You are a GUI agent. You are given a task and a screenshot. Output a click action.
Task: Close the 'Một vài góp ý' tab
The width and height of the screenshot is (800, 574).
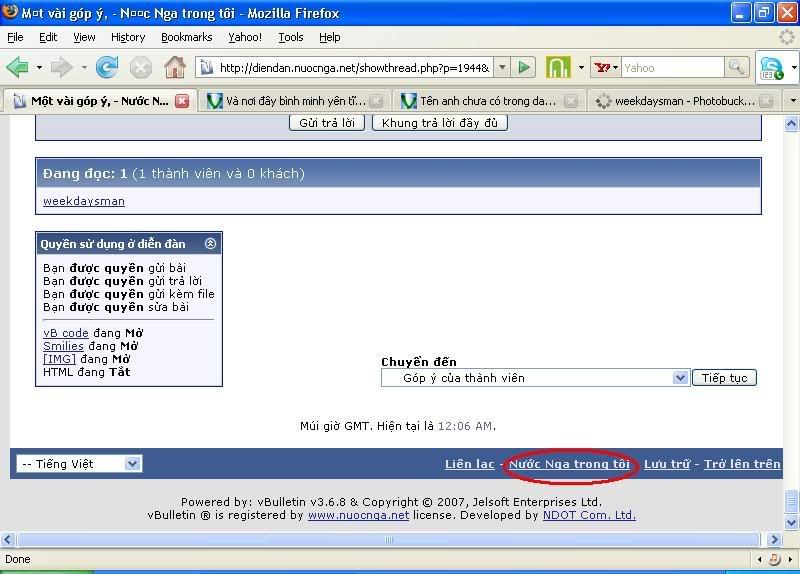pos(182,101)
